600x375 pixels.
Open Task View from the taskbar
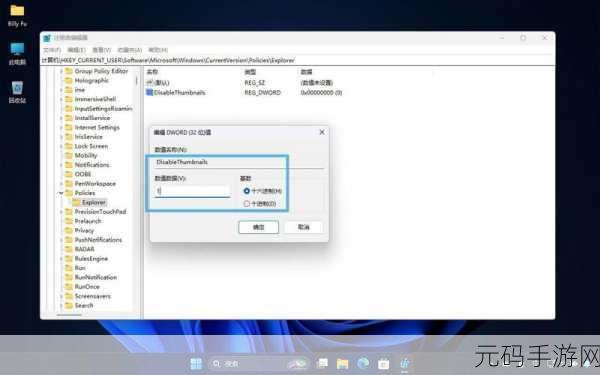[323, 364]
